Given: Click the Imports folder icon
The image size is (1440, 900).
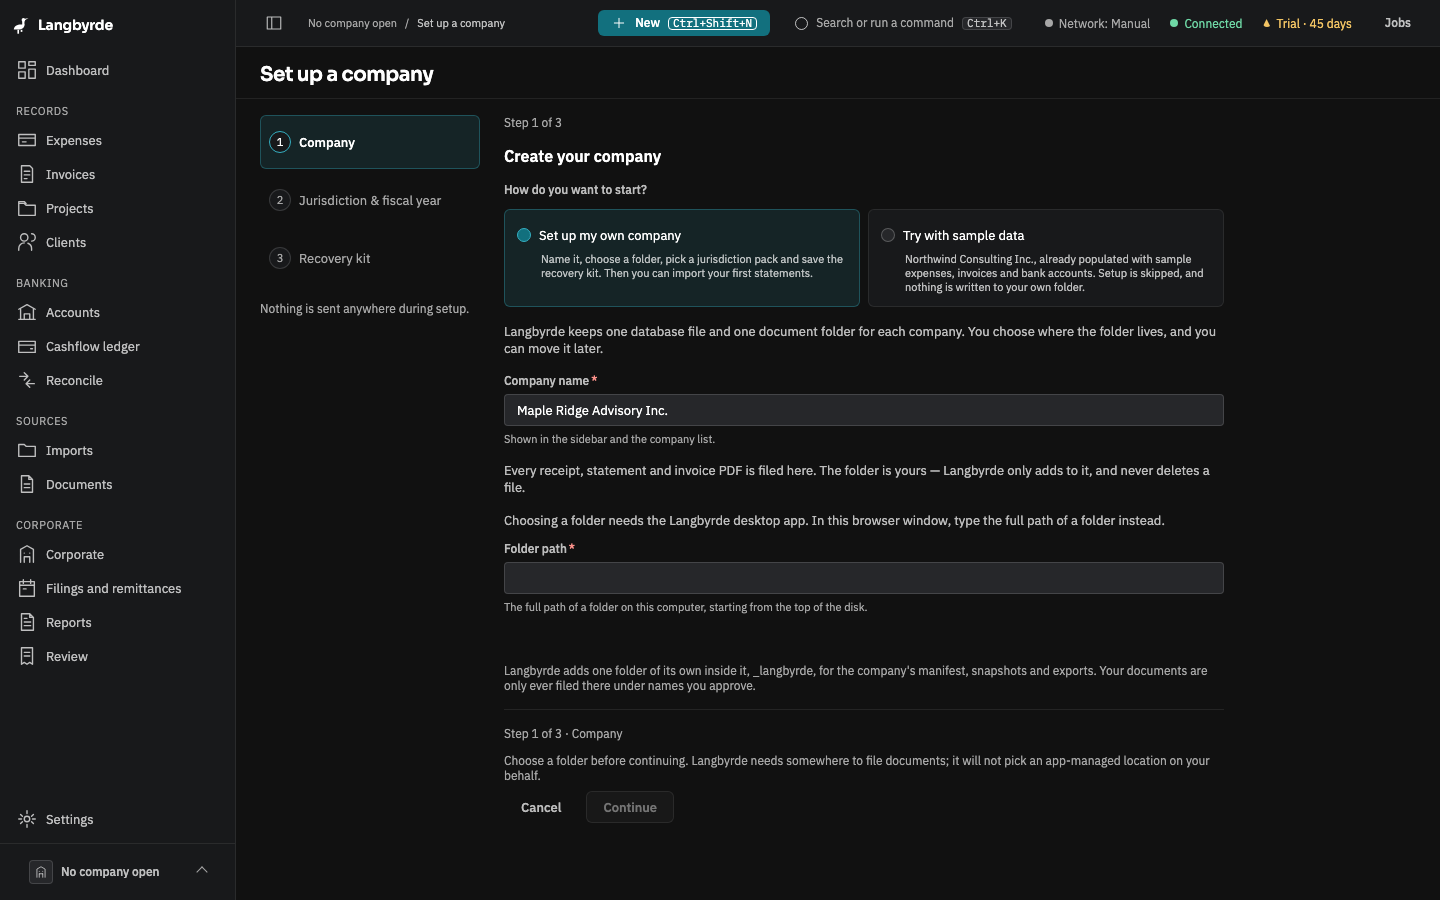Looking at the screenshot, I should [27, 450].
